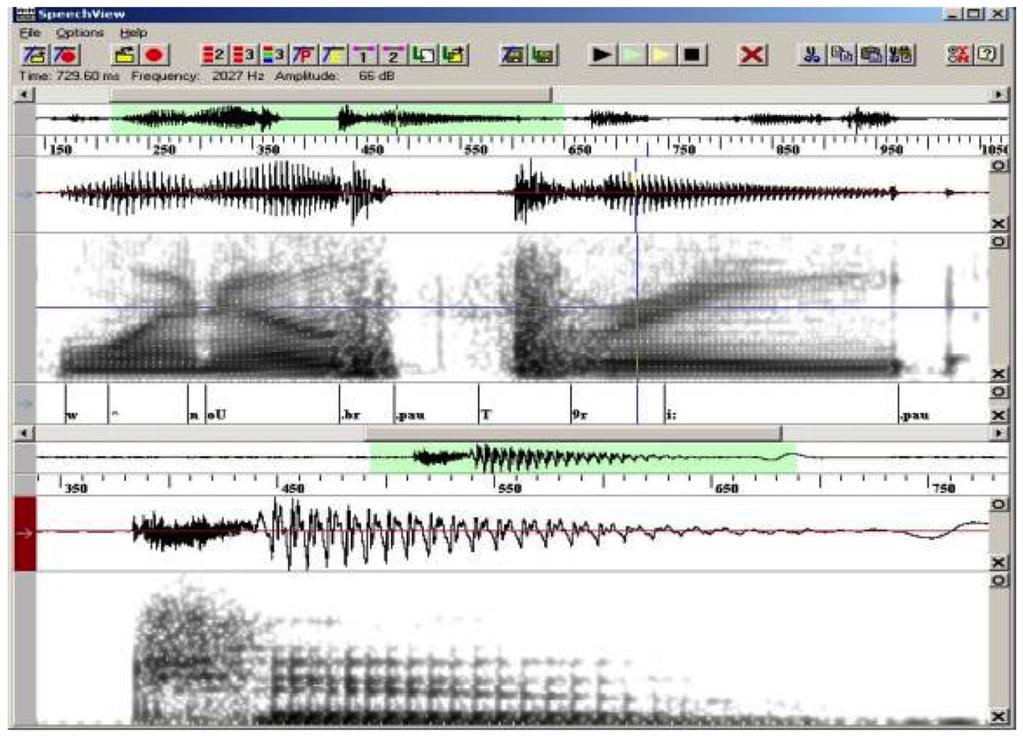Close the lower waveform panel with X
The image size is (1023, 737).
(998, 562)
